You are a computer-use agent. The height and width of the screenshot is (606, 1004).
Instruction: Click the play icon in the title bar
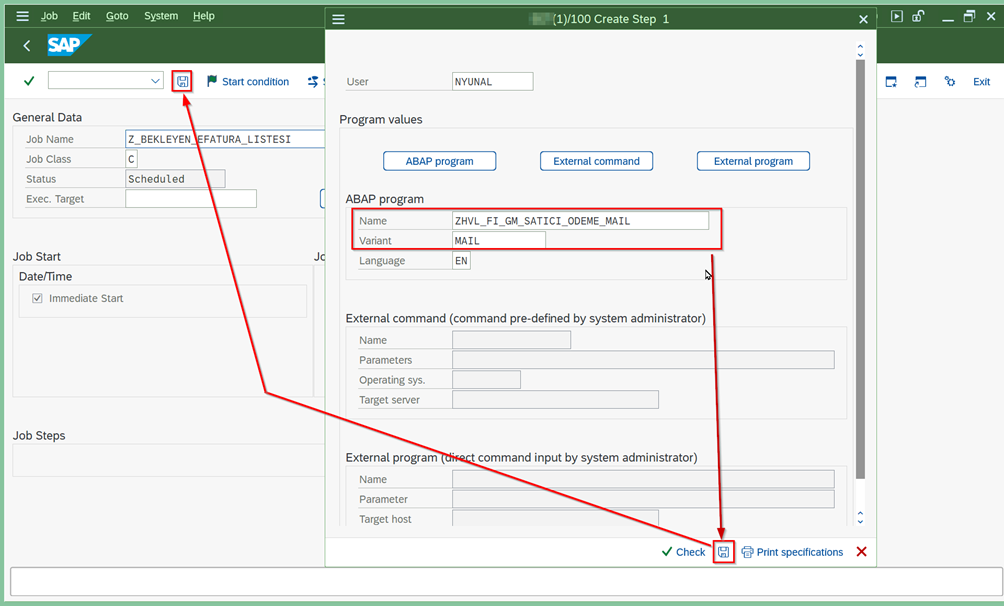[x=897, y=16]
